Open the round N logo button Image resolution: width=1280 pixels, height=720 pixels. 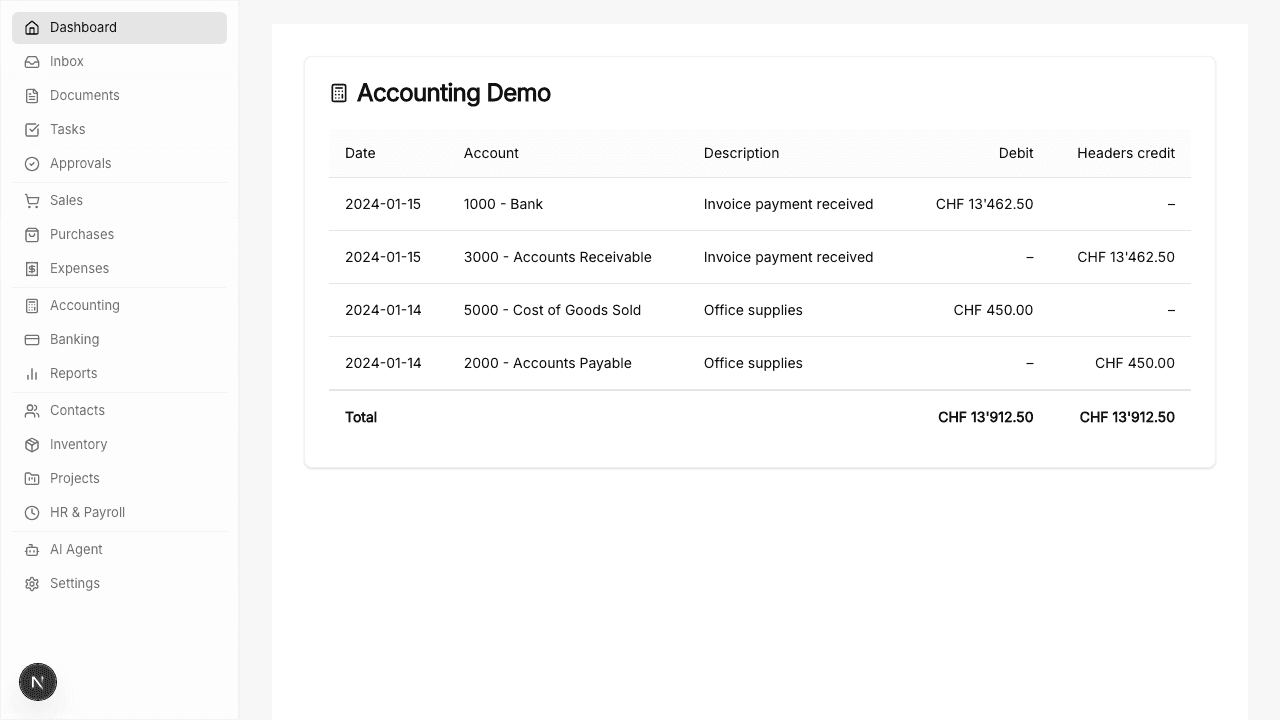click(38, 683)
